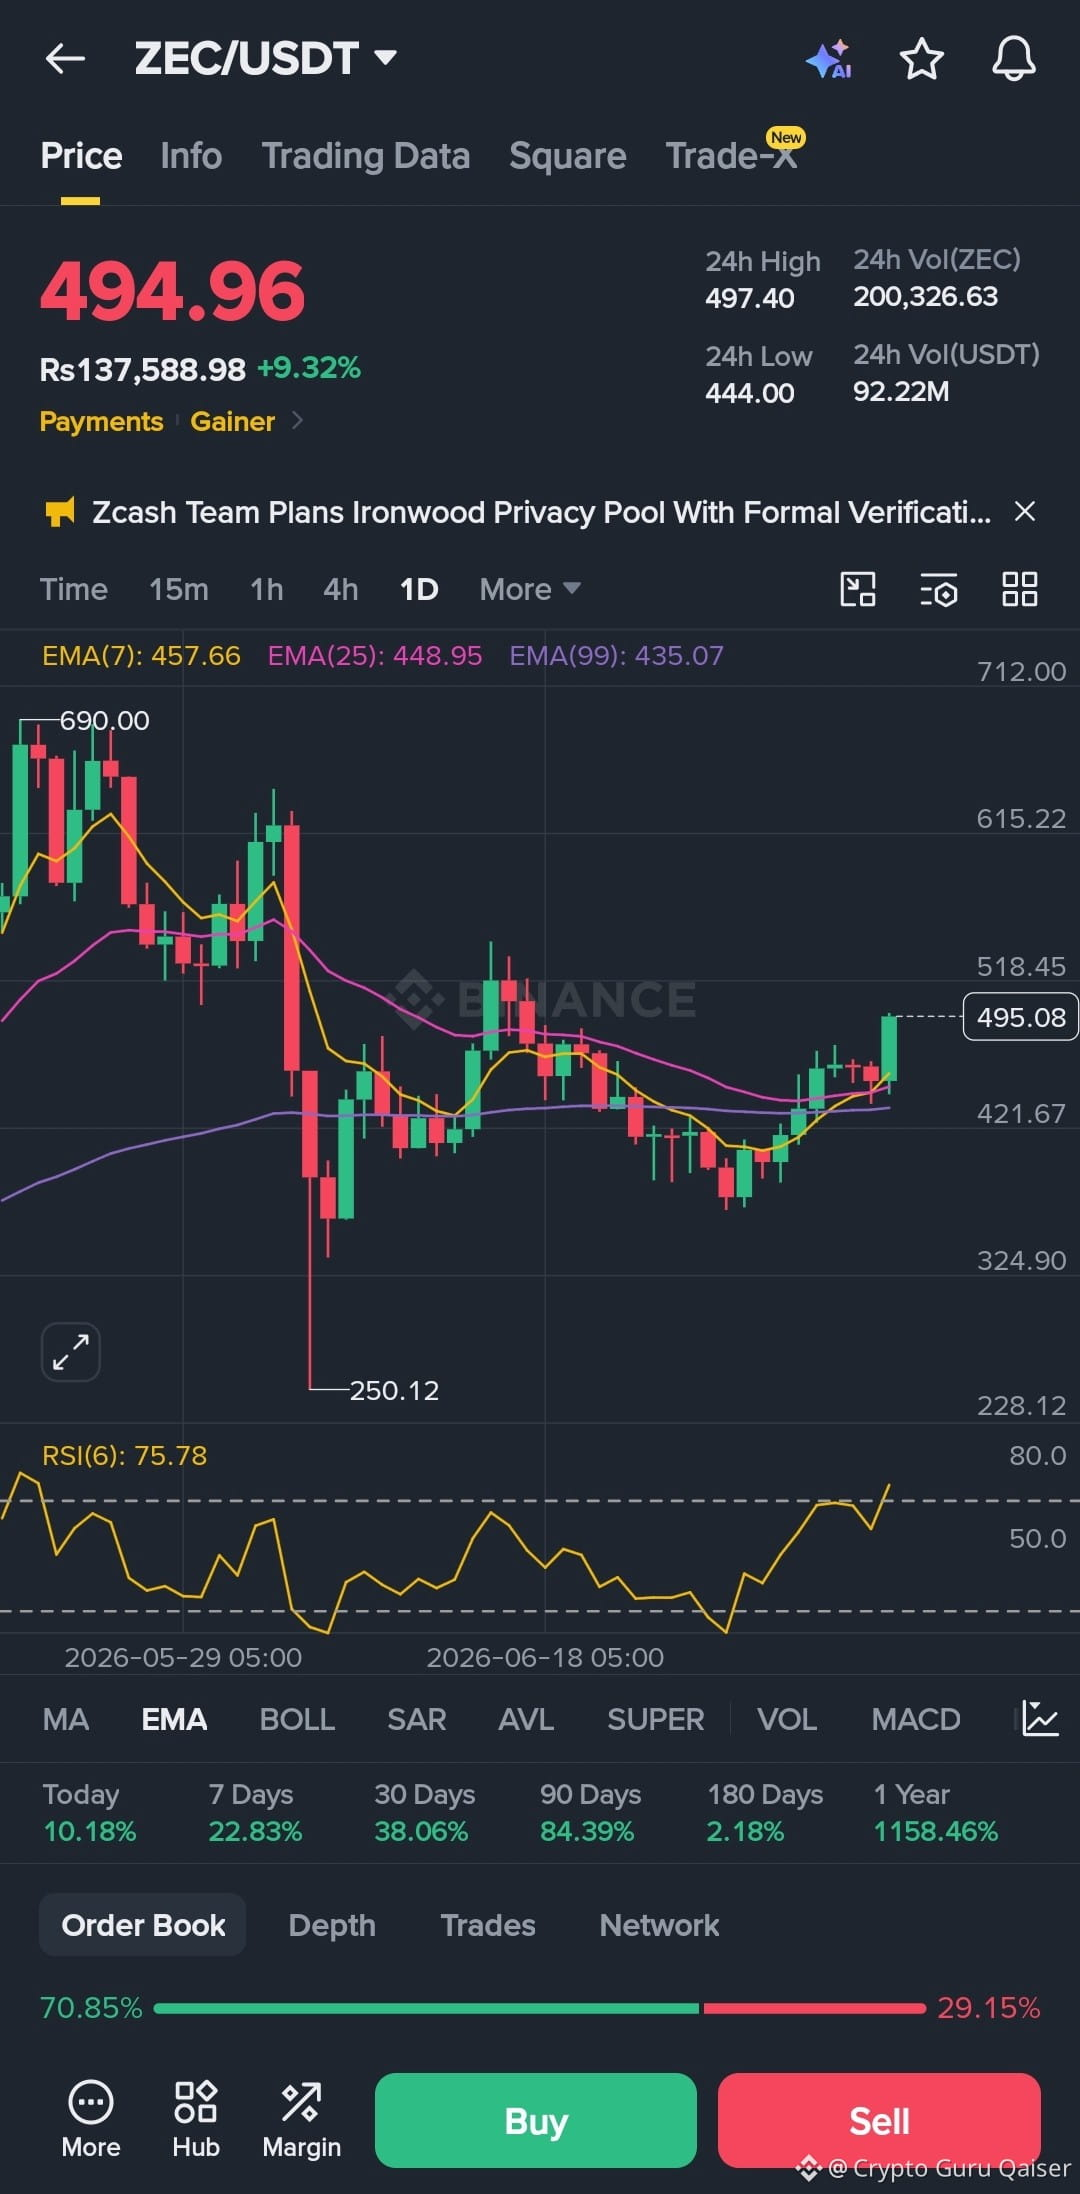
Task: Go back using the left arrow
Action: [x=65, y=59]
